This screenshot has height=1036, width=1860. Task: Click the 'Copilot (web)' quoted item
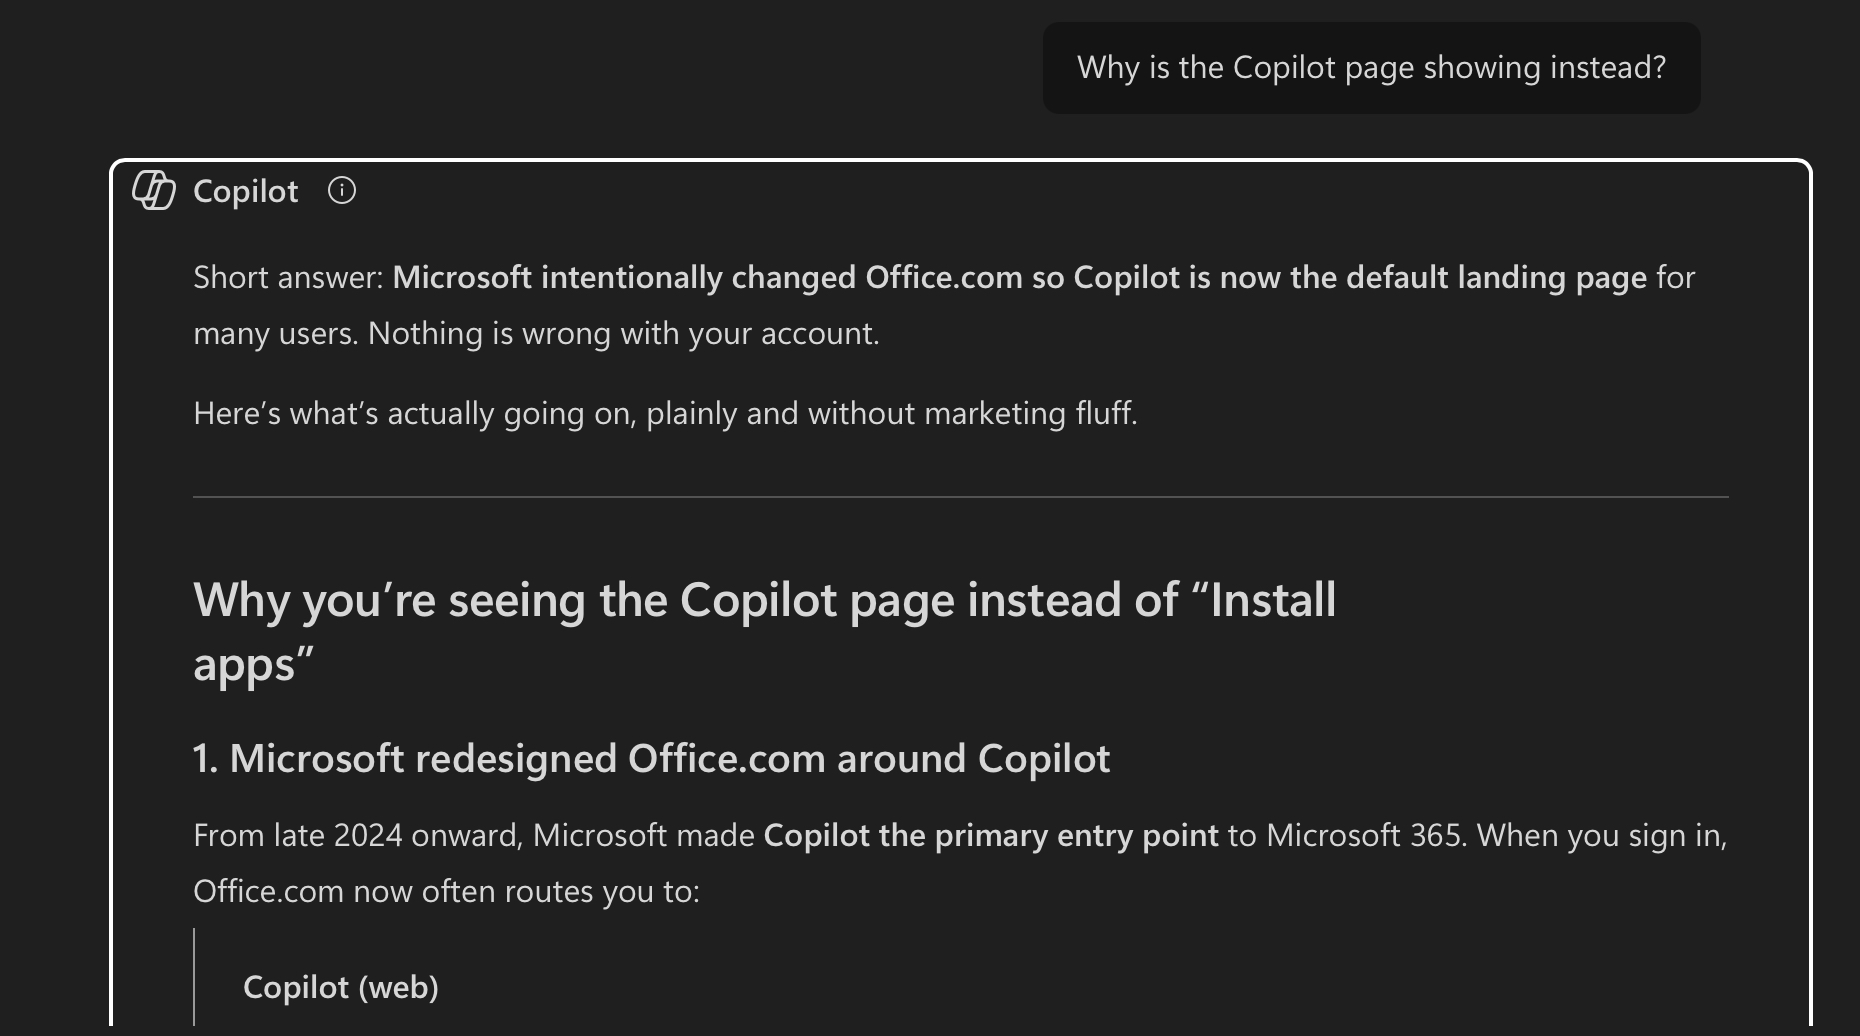click(341, 987)
